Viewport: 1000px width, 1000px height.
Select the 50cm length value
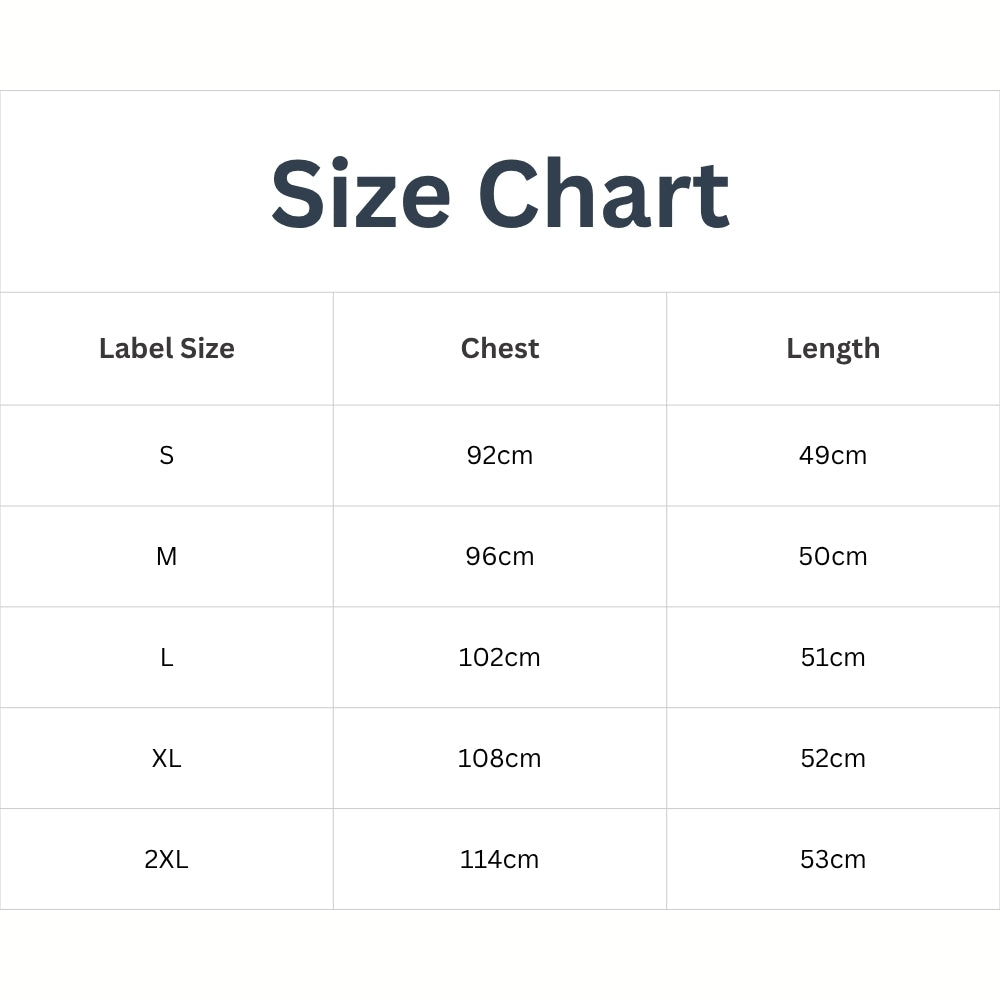(833, 557)
